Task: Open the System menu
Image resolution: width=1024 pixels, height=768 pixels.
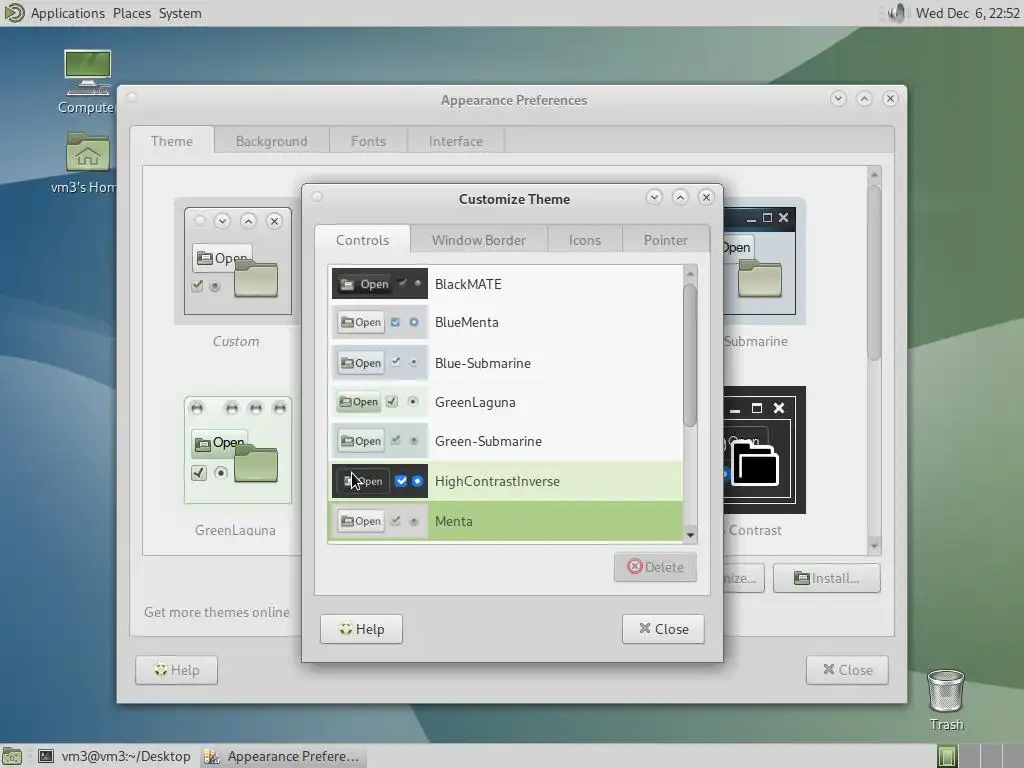Action: tap(180, 13)
